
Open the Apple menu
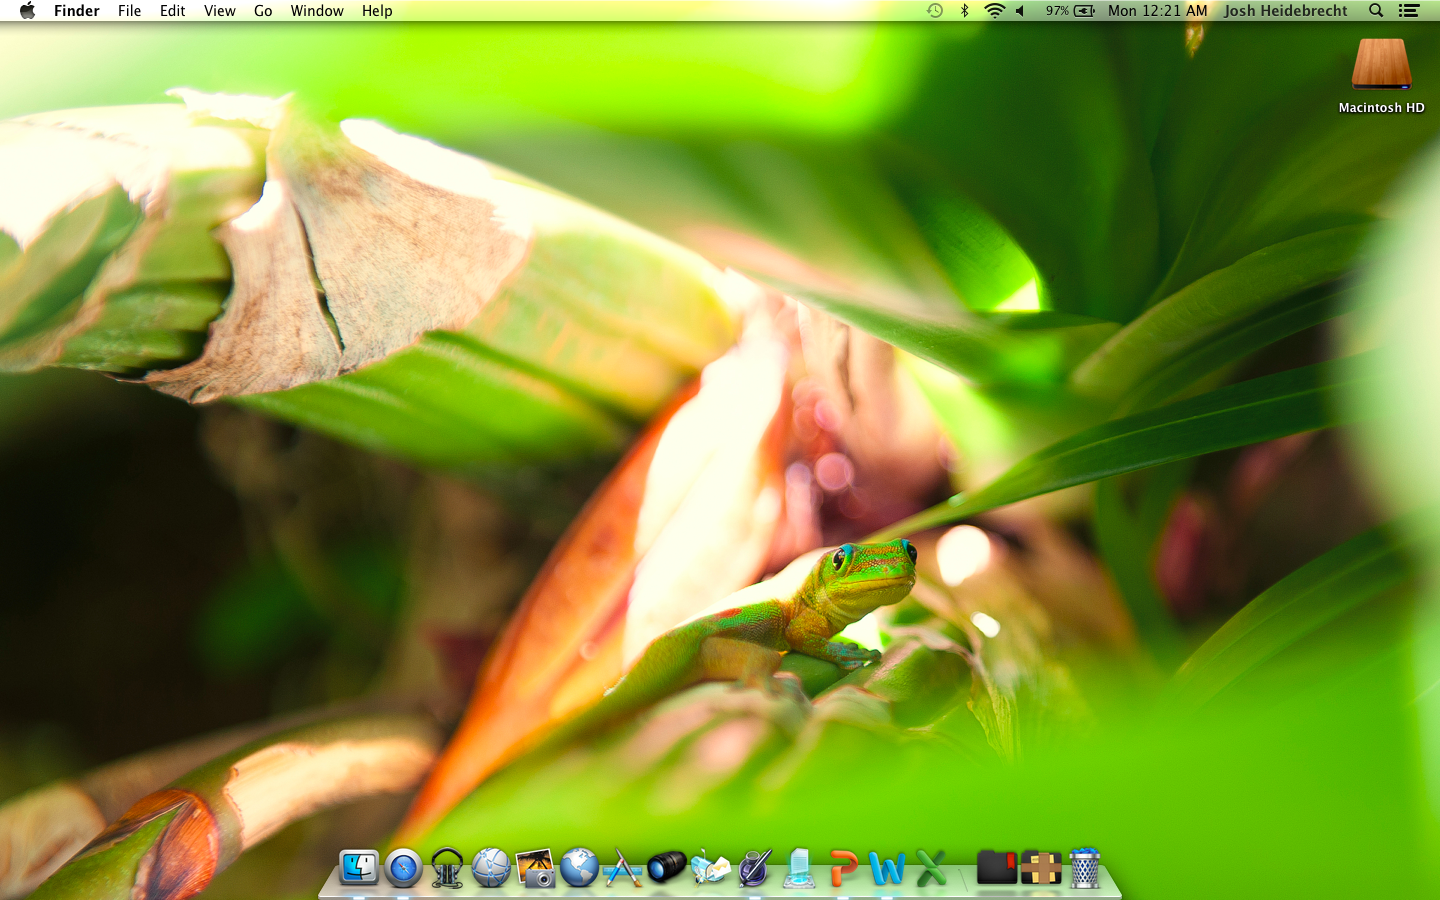pos(27,11)
